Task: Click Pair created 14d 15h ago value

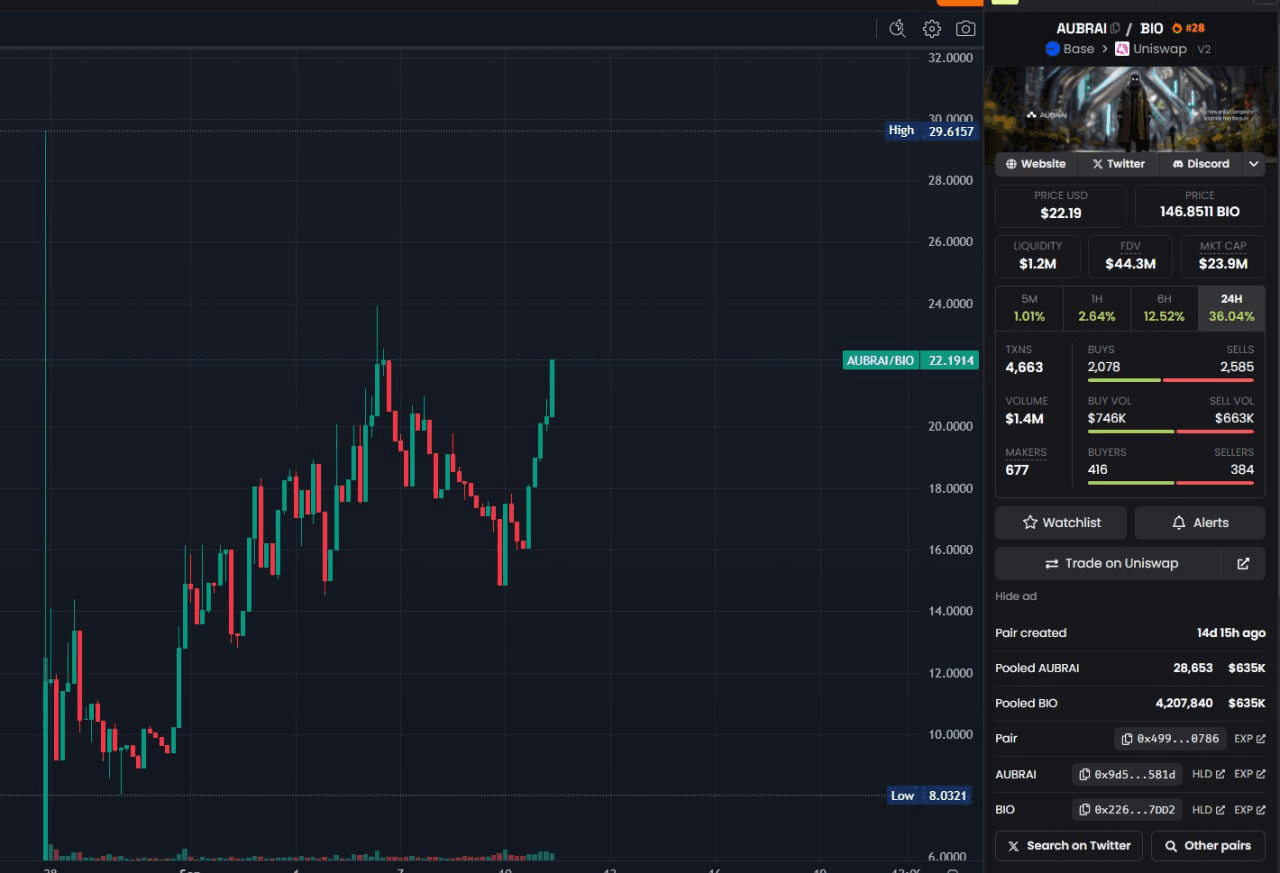Action: (1231, 633)
